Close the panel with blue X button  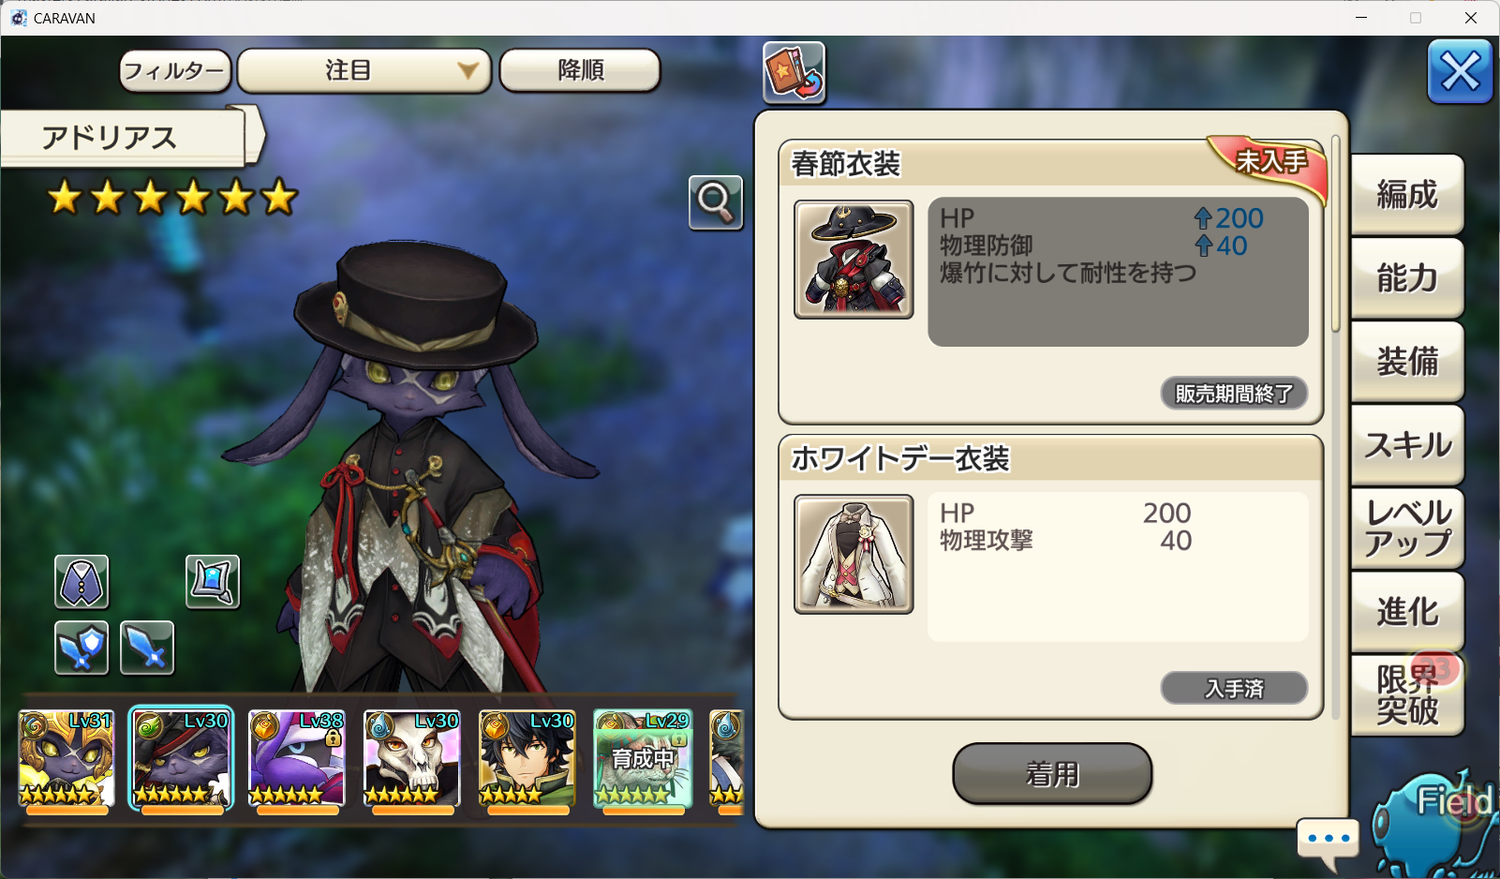pos(1460,72)
